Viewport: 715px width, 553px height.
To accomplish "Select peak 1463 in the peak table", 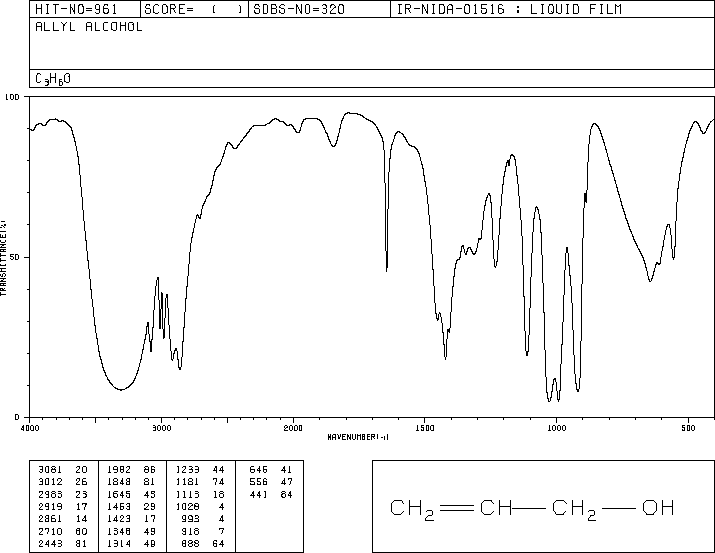I will (119, 506).
